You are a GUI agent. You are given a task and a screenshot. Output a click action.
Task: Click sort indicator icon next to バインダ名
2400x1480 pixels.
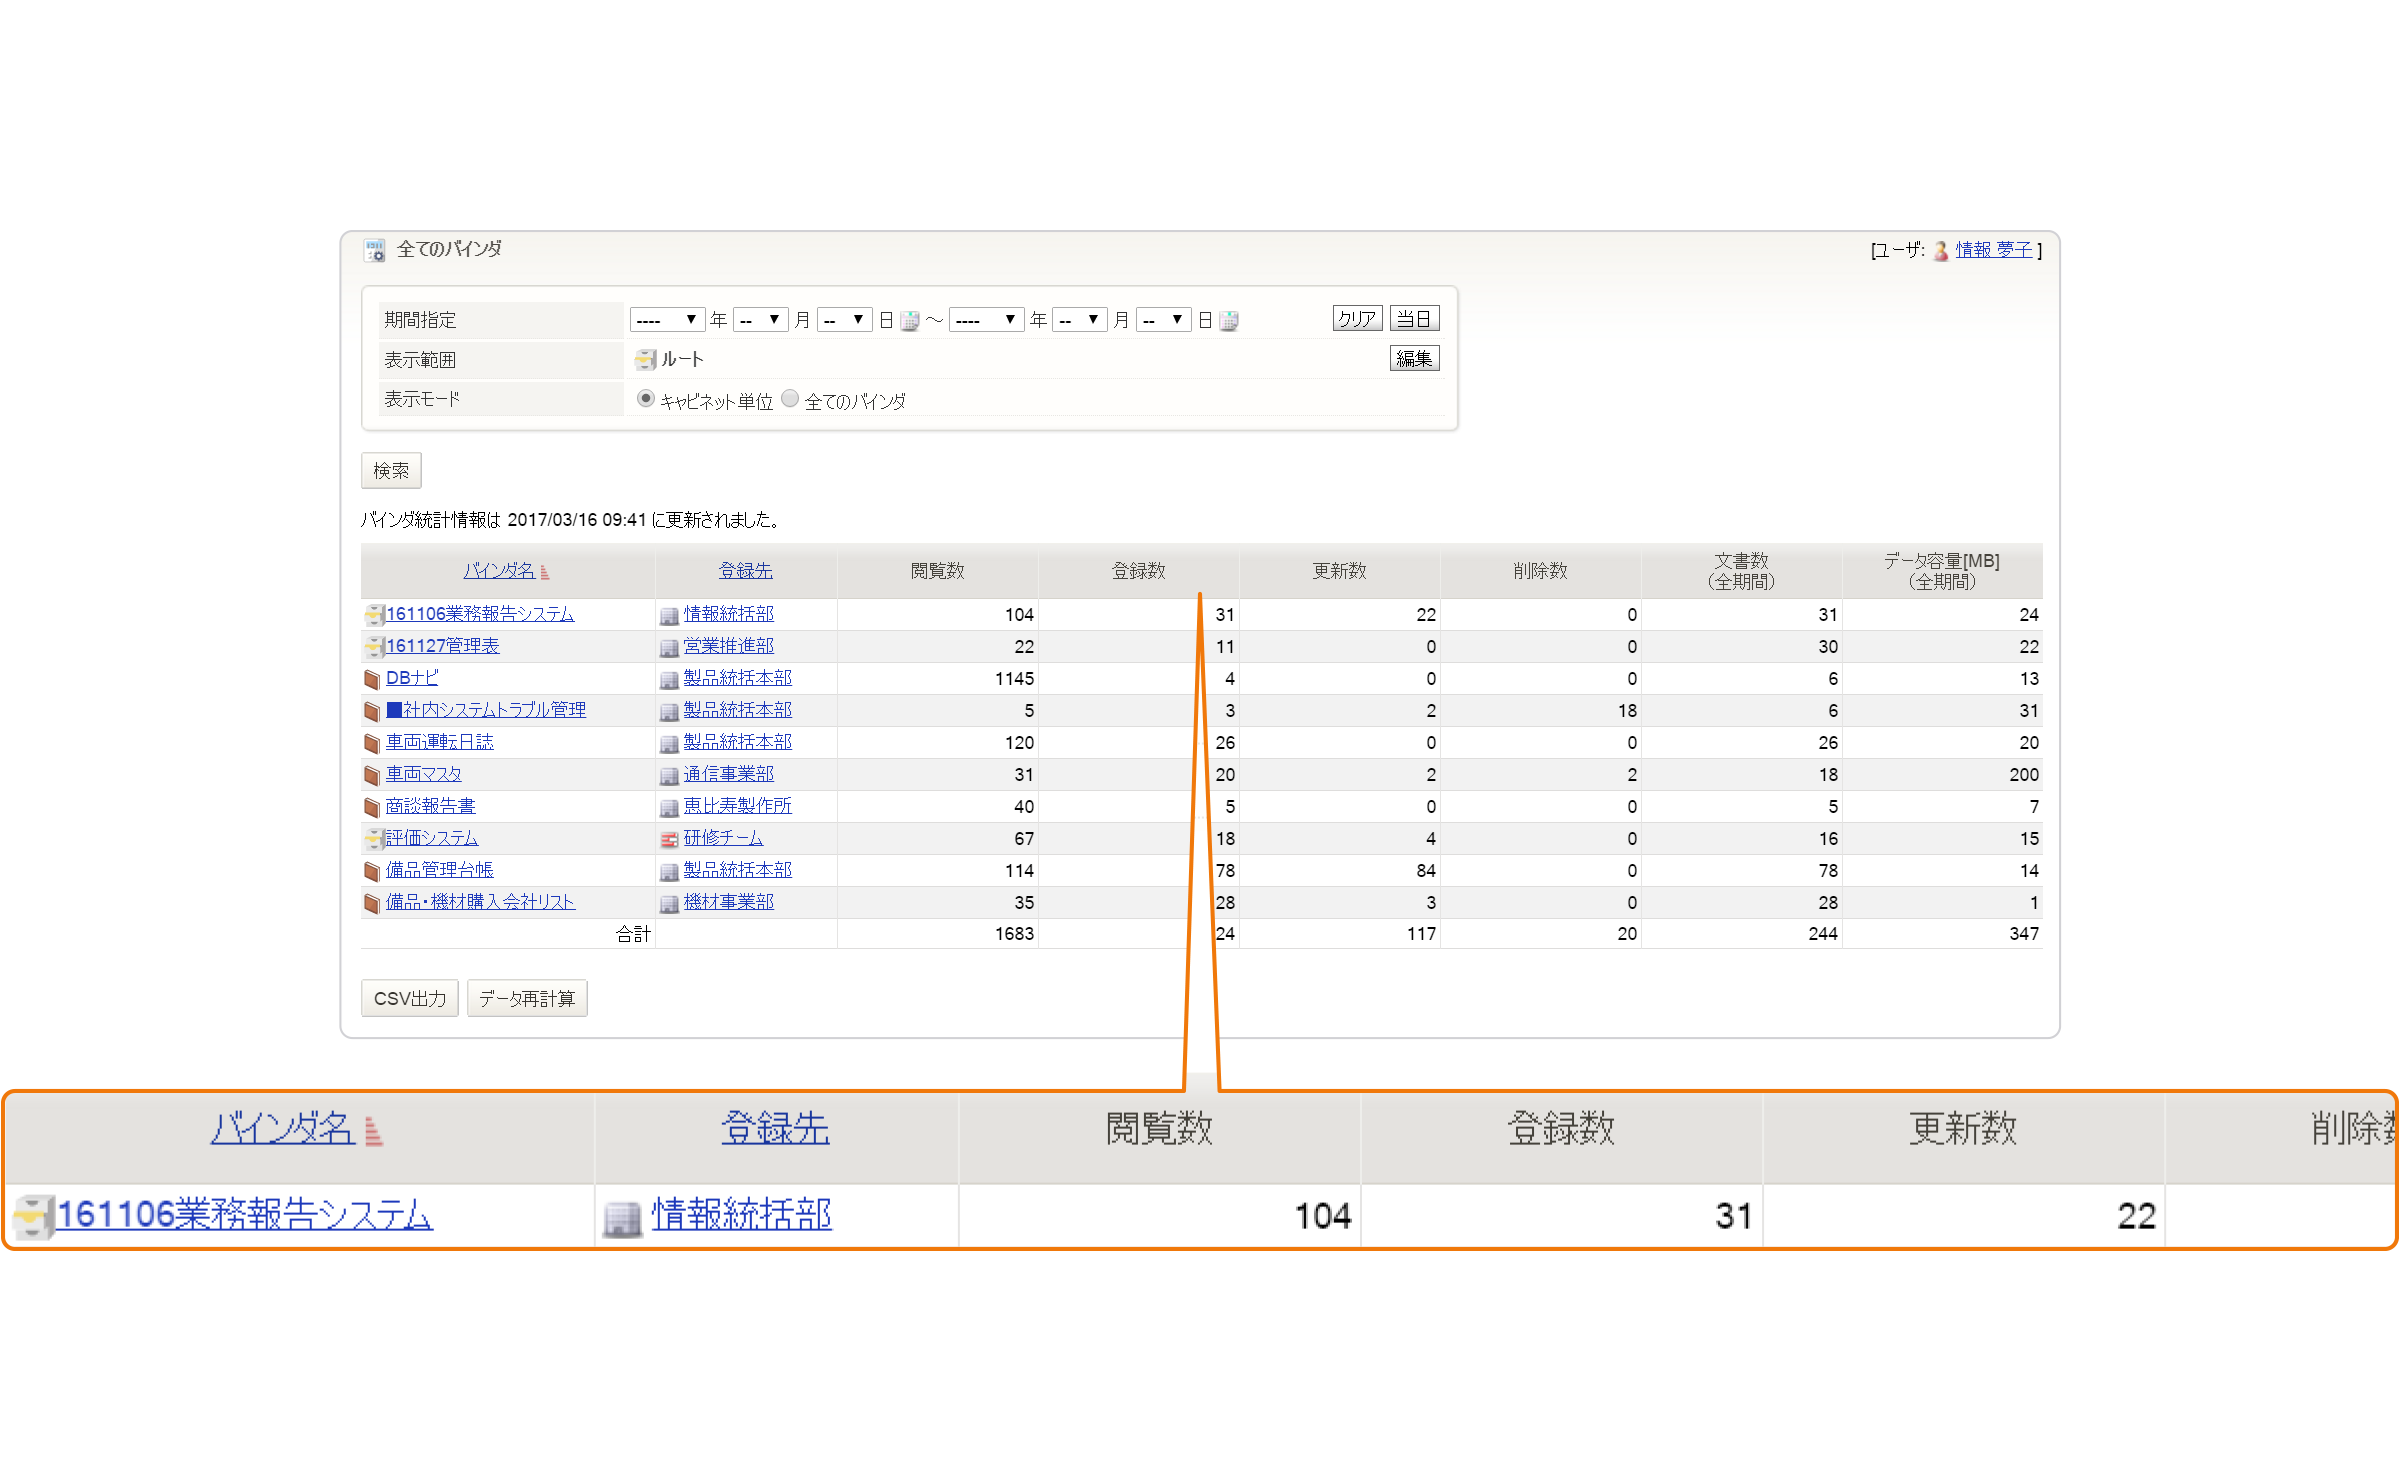[545, 572]
